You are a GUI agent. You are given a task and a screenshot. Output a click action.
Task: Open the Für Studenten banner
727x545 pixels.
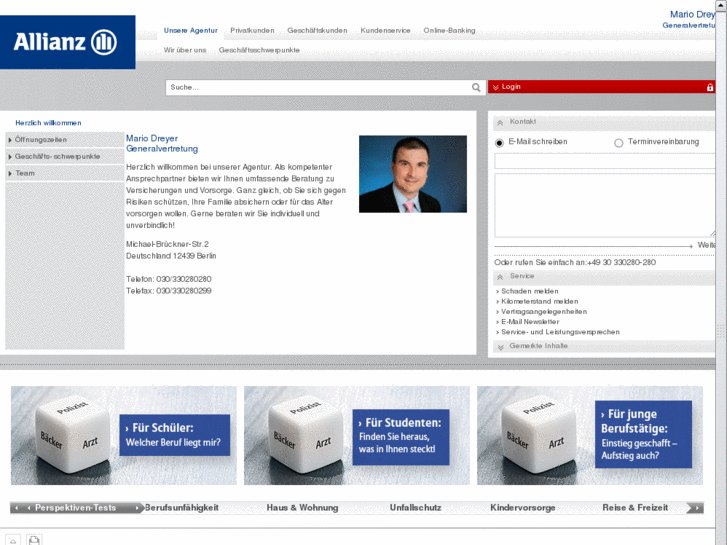(357, 436)
